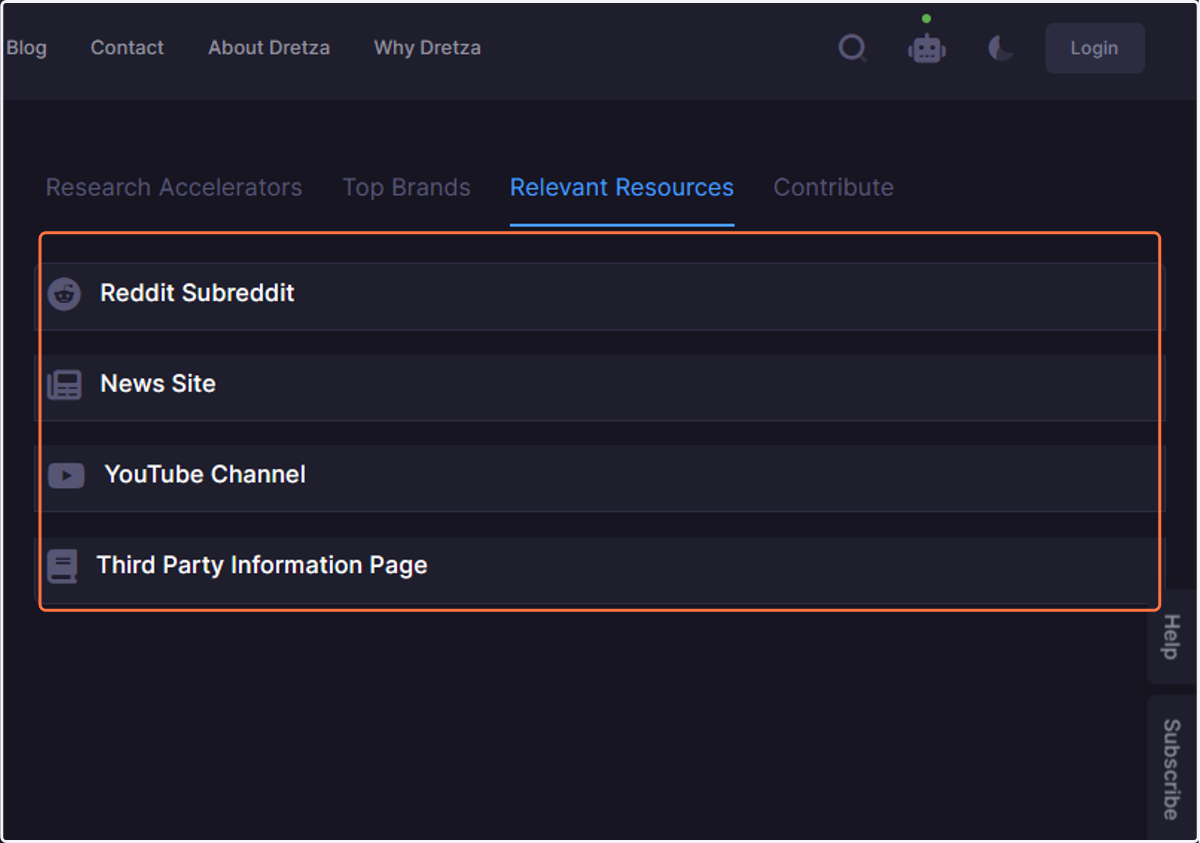Expand the Reddit Subreddit row

tap(599, 296)
